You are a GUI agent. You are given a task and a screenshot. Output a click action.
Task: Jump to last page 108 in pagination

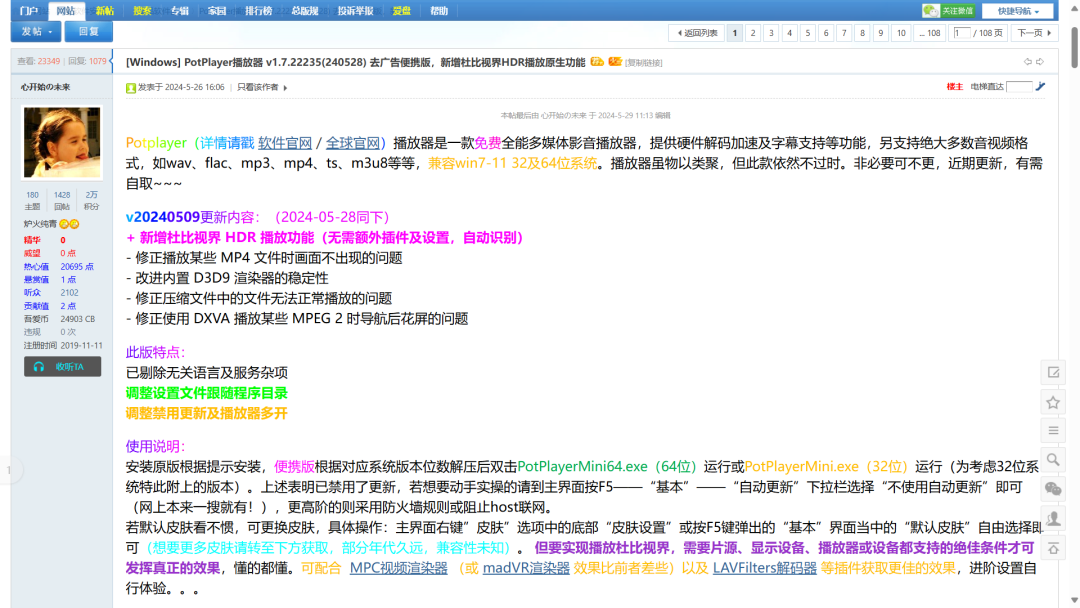930,33
